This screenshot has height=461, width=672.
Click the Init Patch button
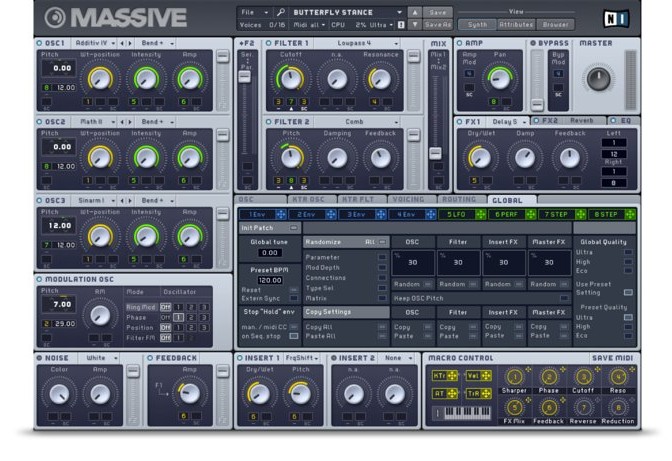pos(270,228)
